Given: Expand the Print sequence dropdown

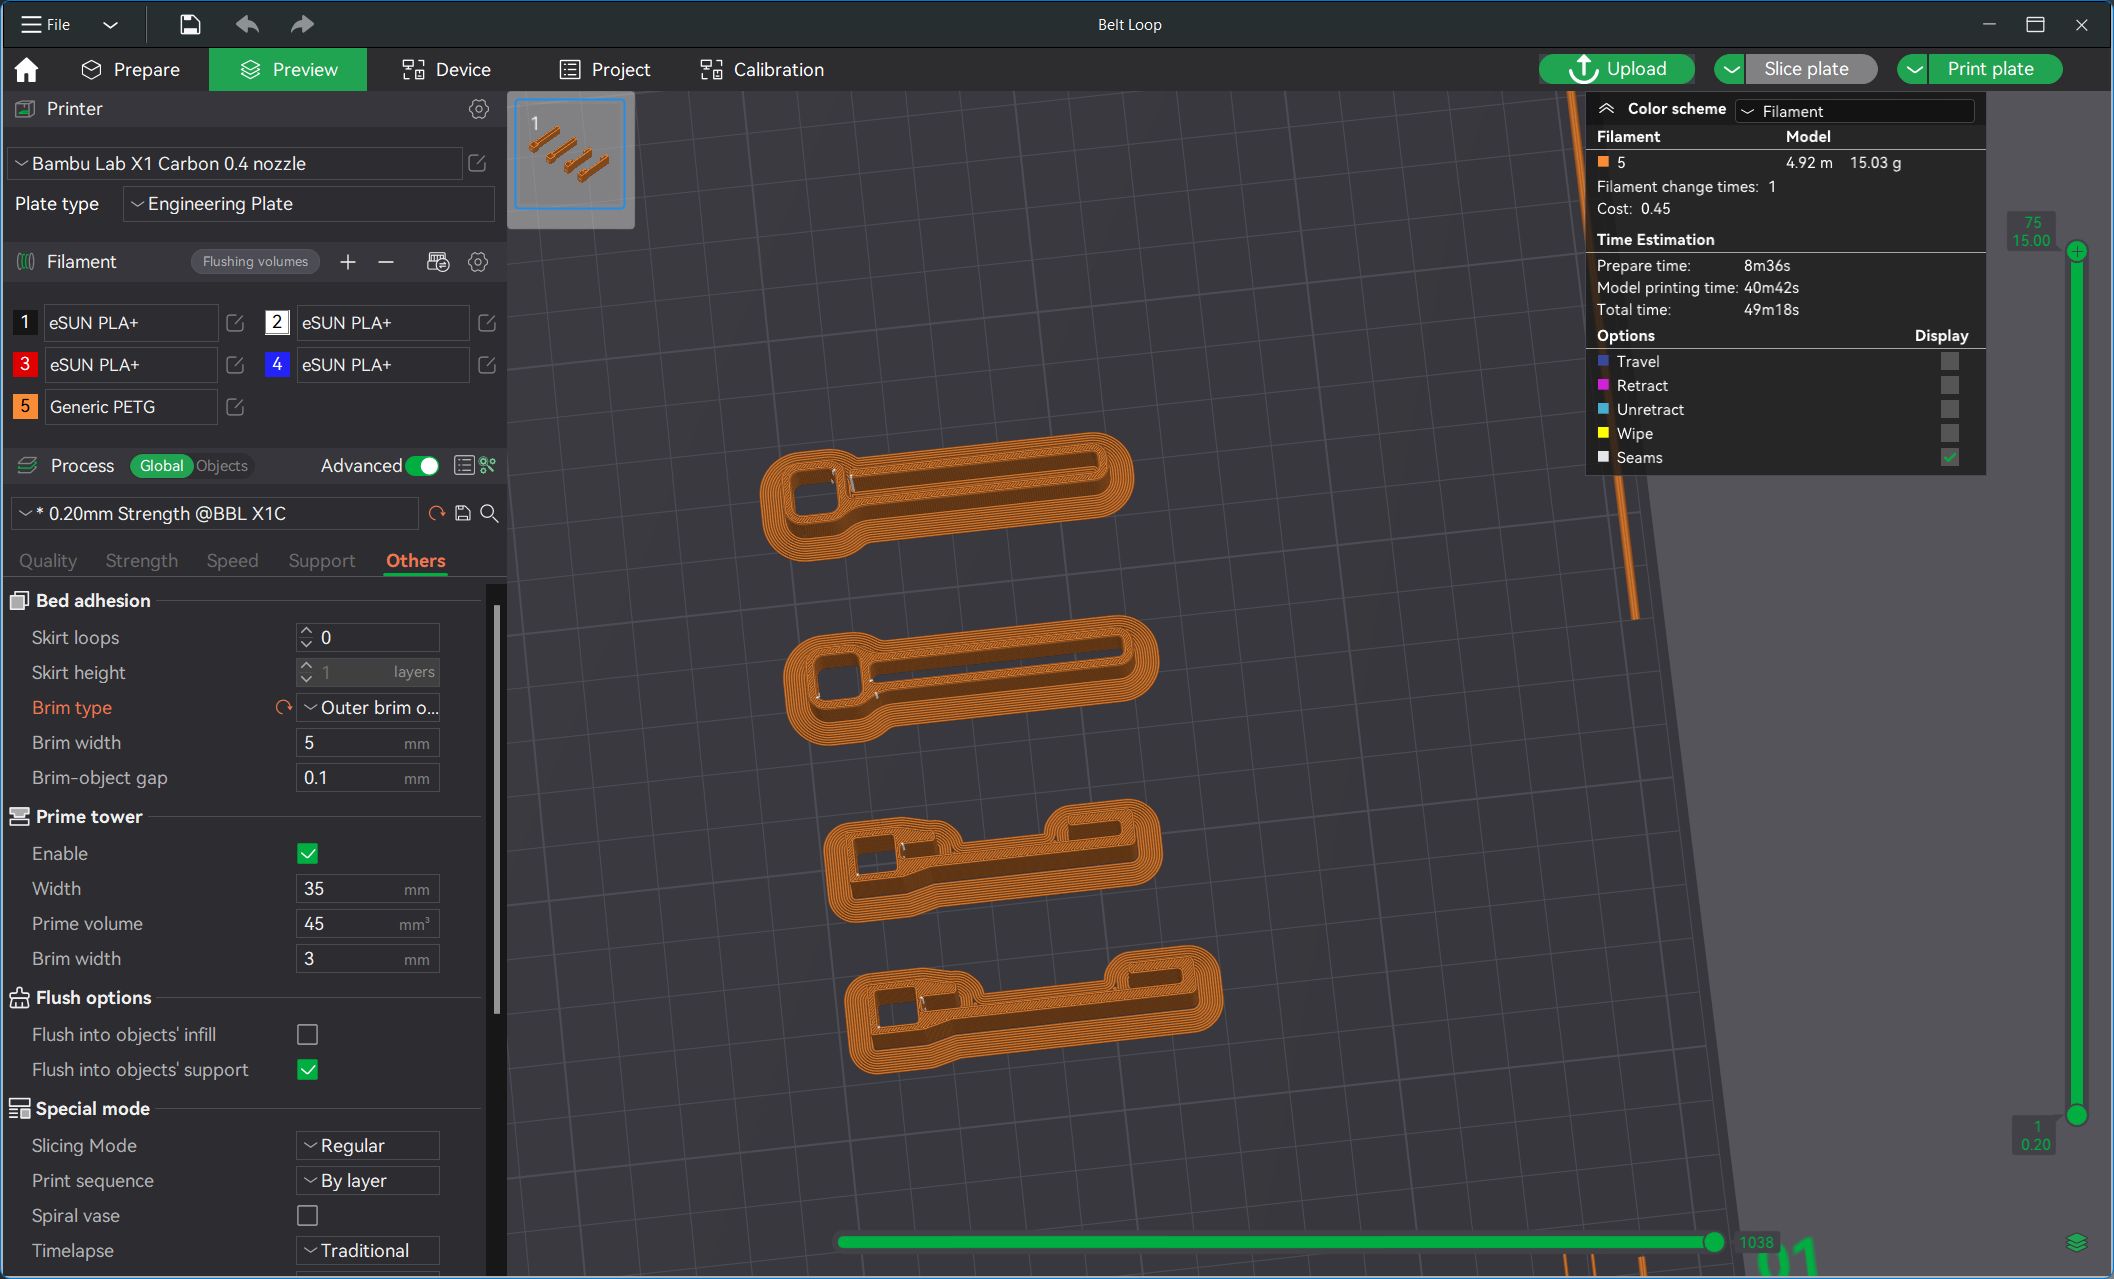Looking at the screenshot, I should click(368, 1181).
